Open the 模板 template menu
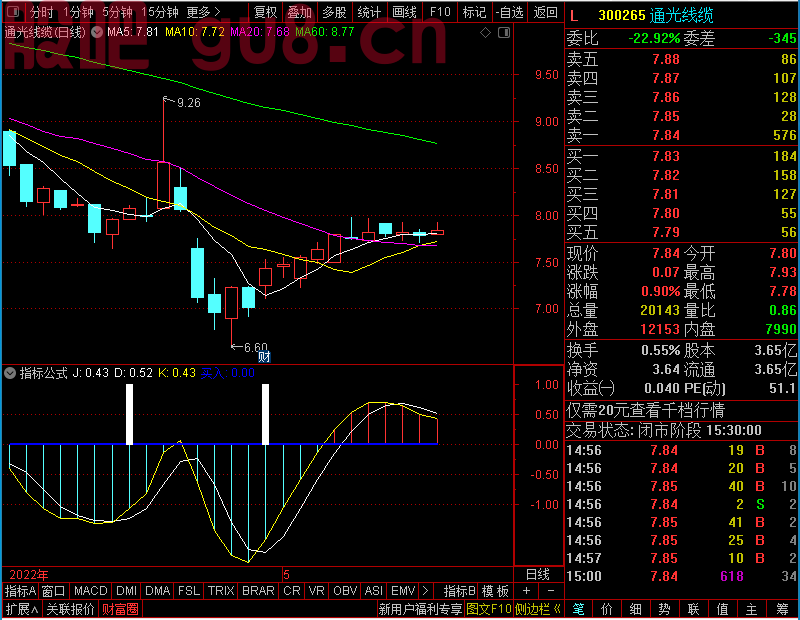The image size is (800, 620). [495, 591]
